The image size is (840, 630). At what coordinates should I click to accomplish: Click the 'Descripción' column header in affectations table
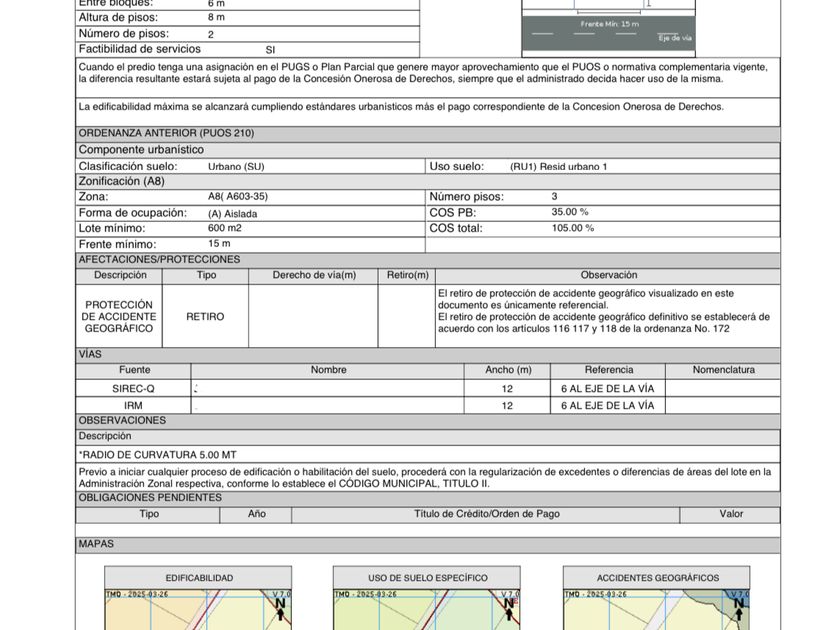pos(120,275)
